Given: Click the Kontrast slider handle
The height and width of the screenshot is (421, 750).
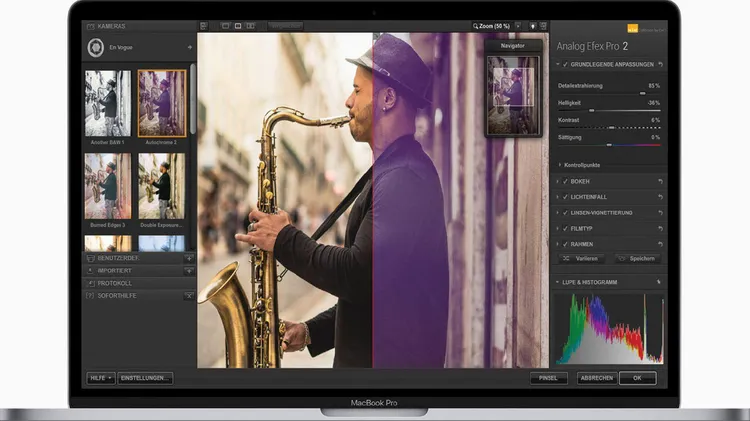Looking at the screenshot, I should [x=611, y=128].
